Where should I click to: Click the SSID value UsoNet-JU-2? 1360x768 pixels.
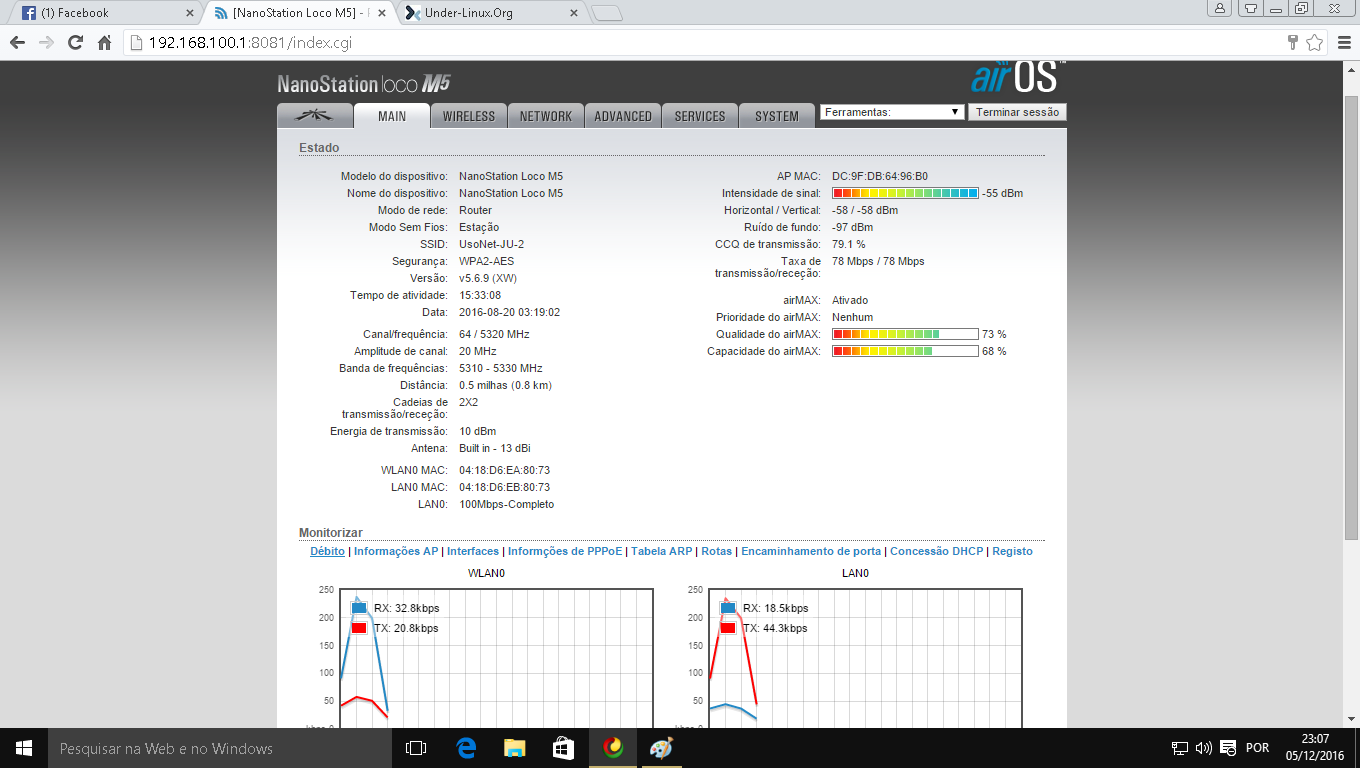pyautogui.click(x=491, y=244)
